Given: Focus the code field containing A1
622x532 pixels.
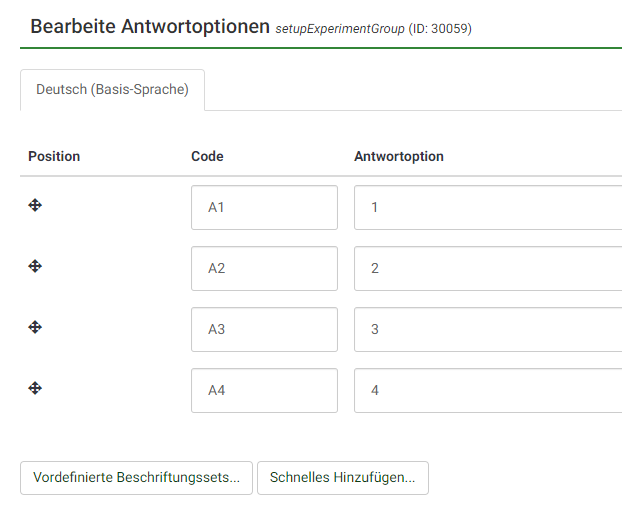Looking at the screenshot, I should tap(264, 208).
